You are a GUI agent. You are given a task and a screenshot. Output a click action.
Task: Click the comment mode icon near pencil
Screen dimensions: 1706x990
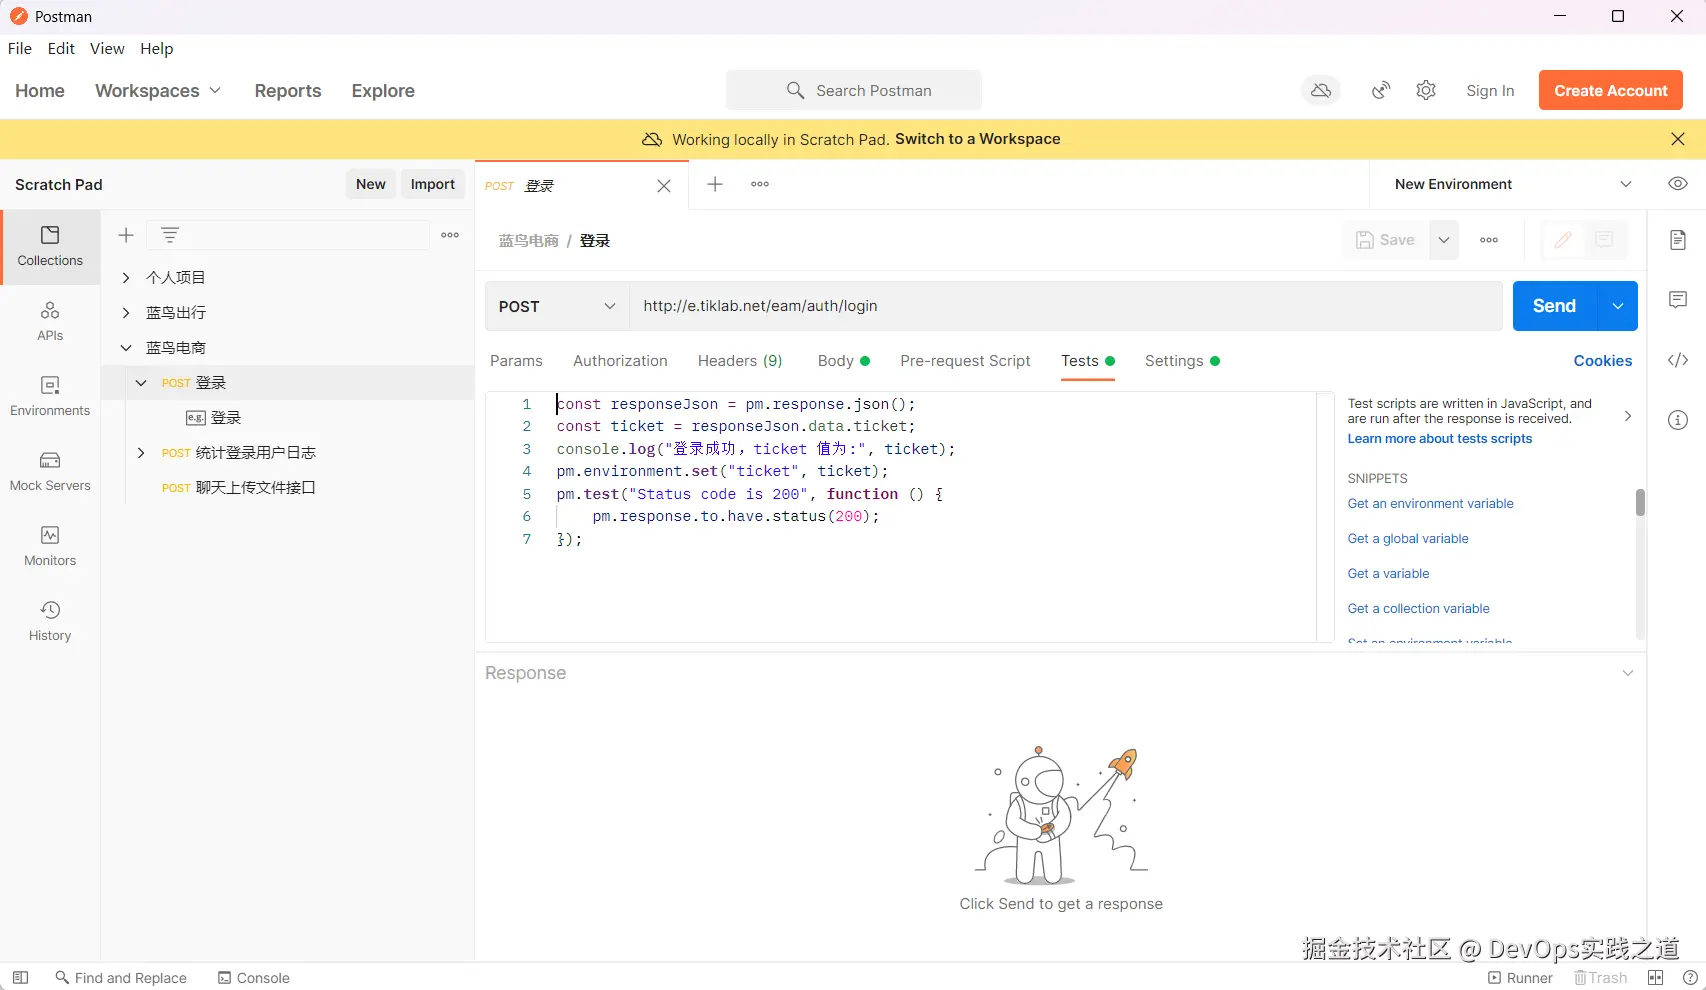(1604, 240)
